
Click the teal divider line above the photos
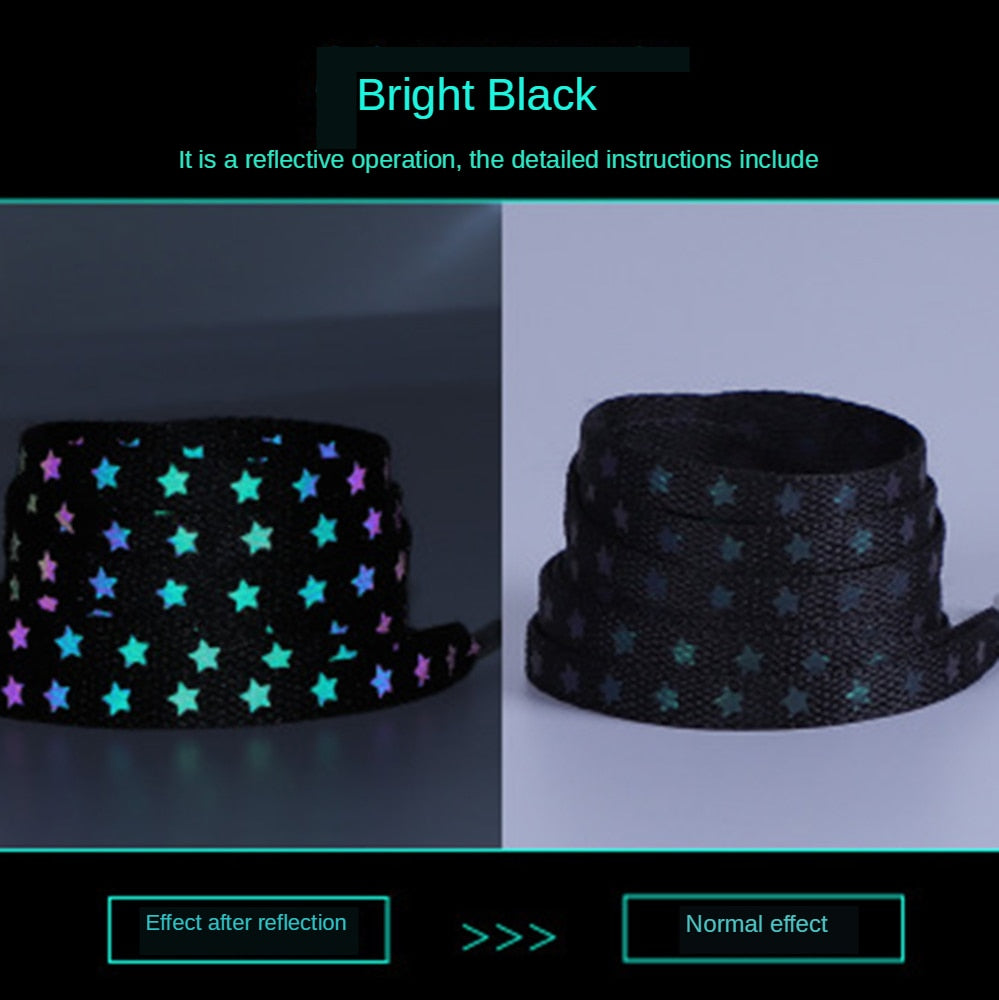500,201
